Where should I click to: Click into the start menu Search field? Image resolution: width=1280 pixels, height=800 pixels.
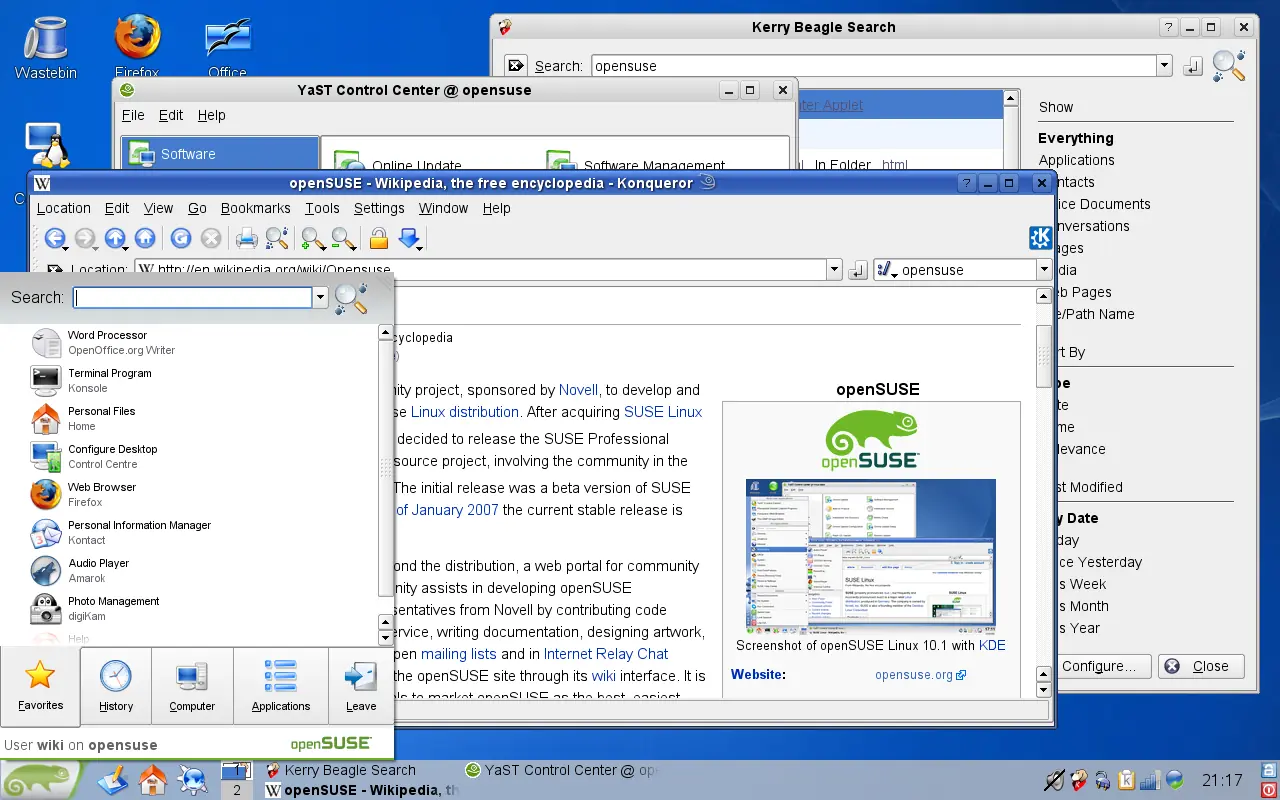tap(193, 297)
